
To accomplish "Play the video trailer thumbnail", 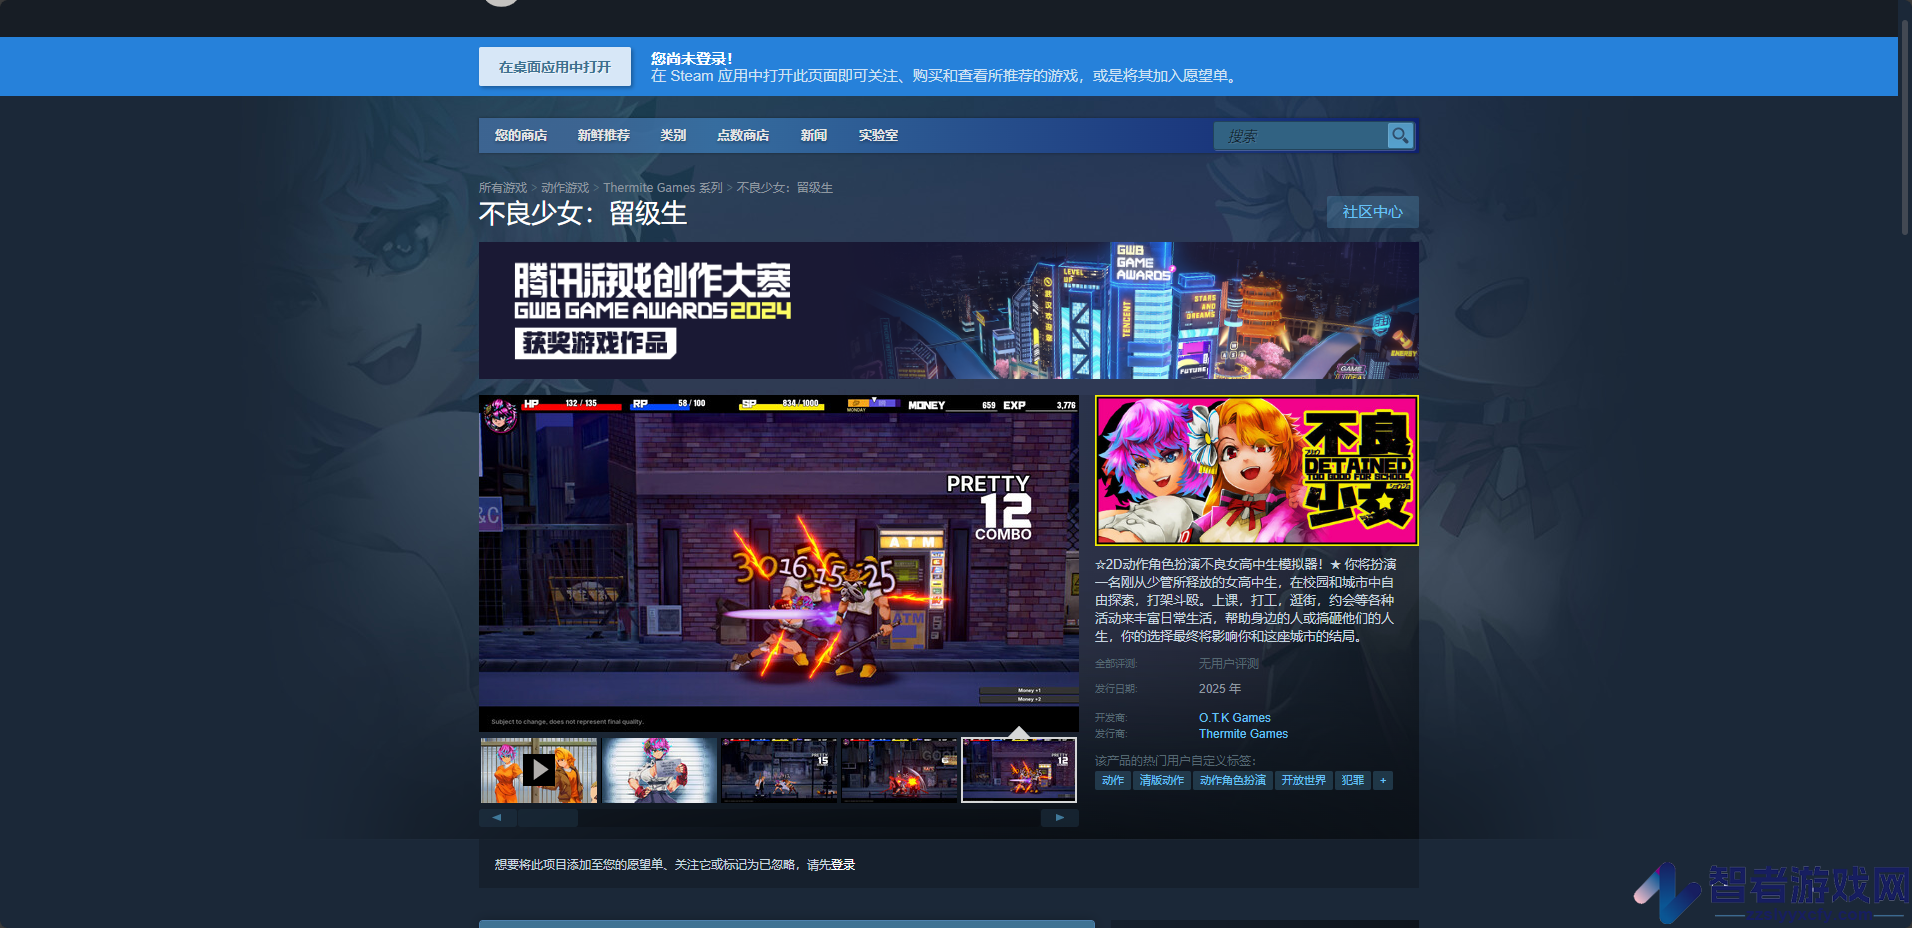I will coord(539,770).
